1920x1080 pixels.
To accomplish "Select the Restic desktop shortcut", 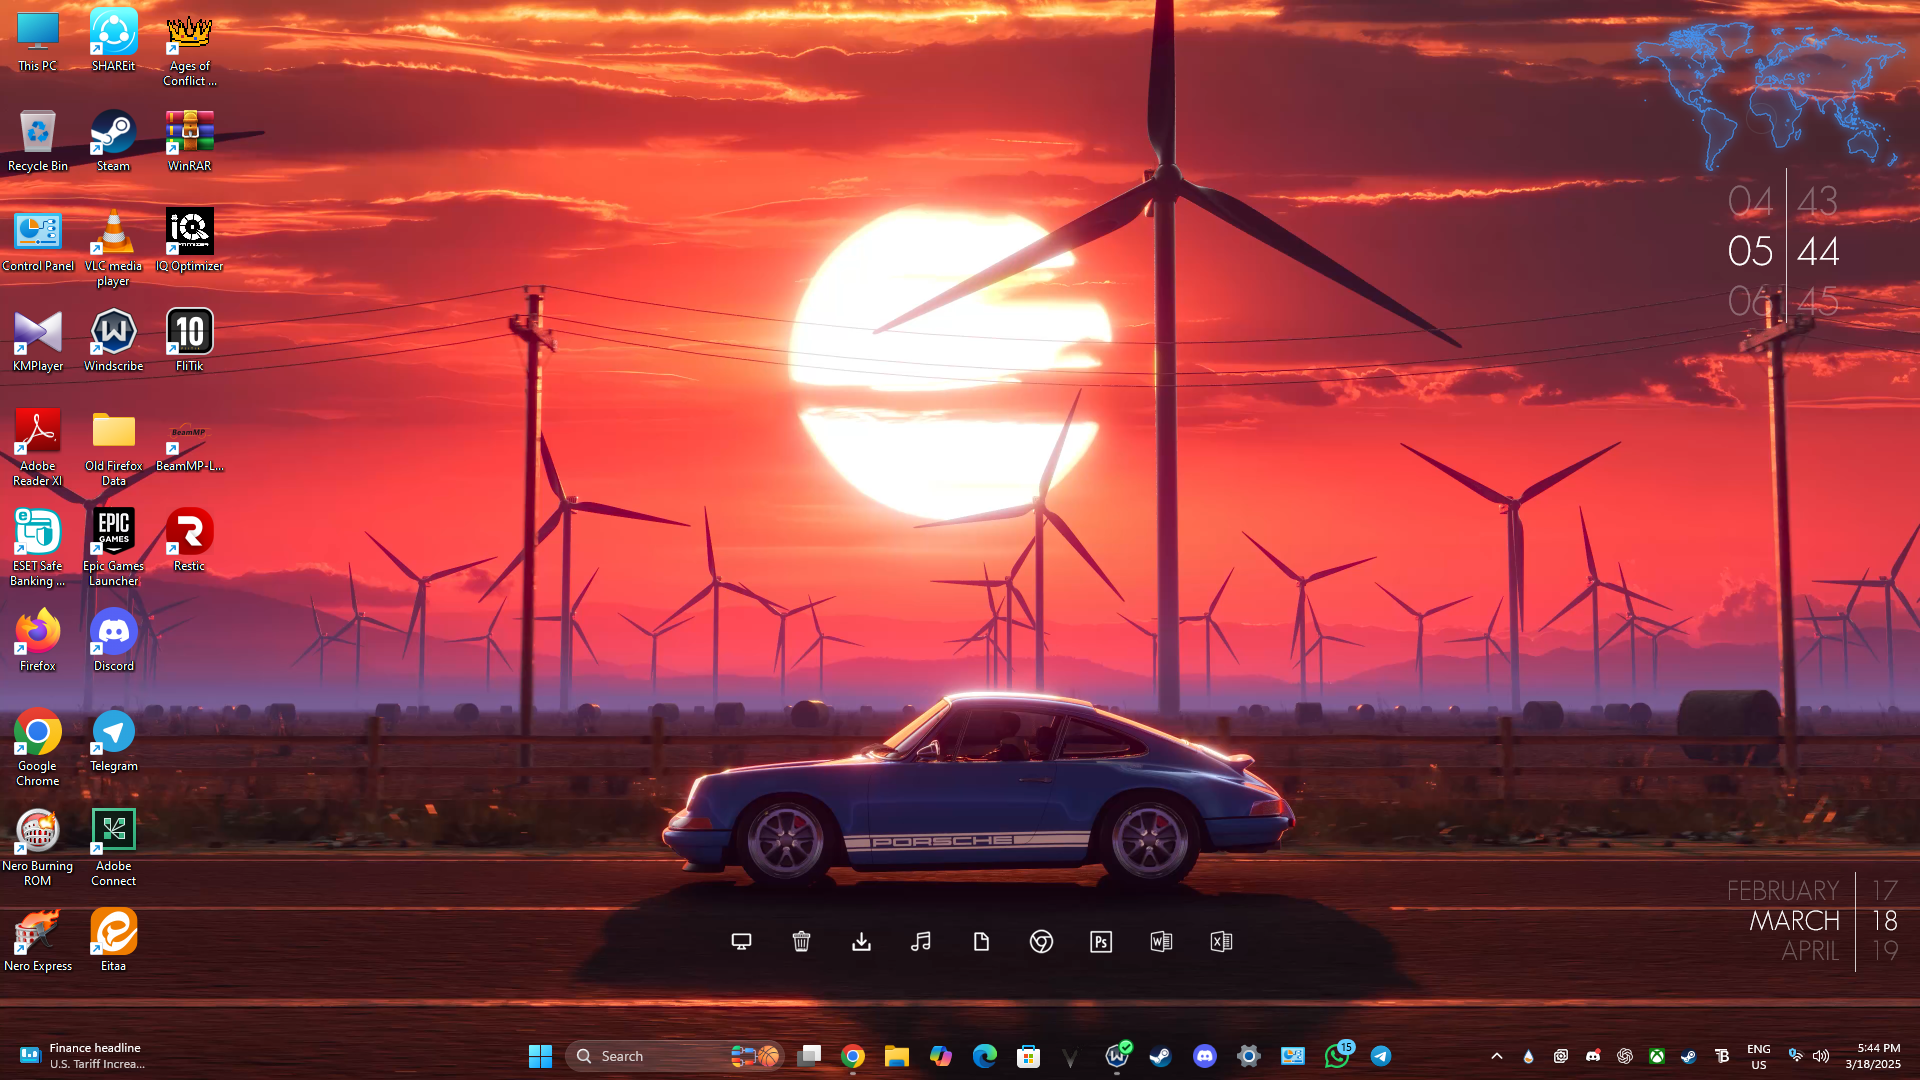I will coord(190,542).
